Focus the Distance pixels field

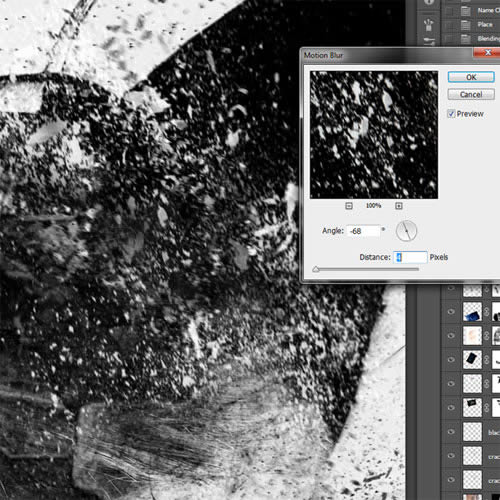[410, 257]
